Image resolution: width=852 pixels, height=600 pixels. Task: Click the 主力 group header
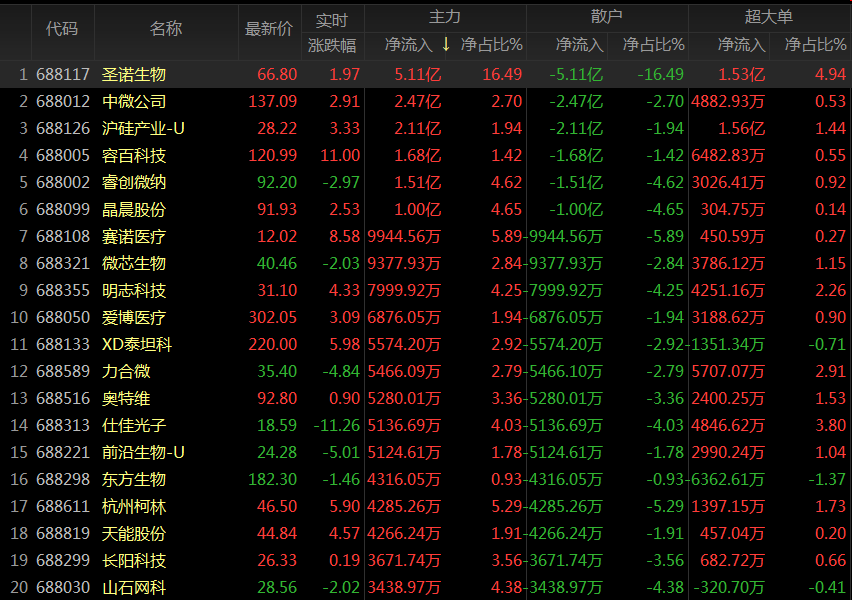pos(444,17)
